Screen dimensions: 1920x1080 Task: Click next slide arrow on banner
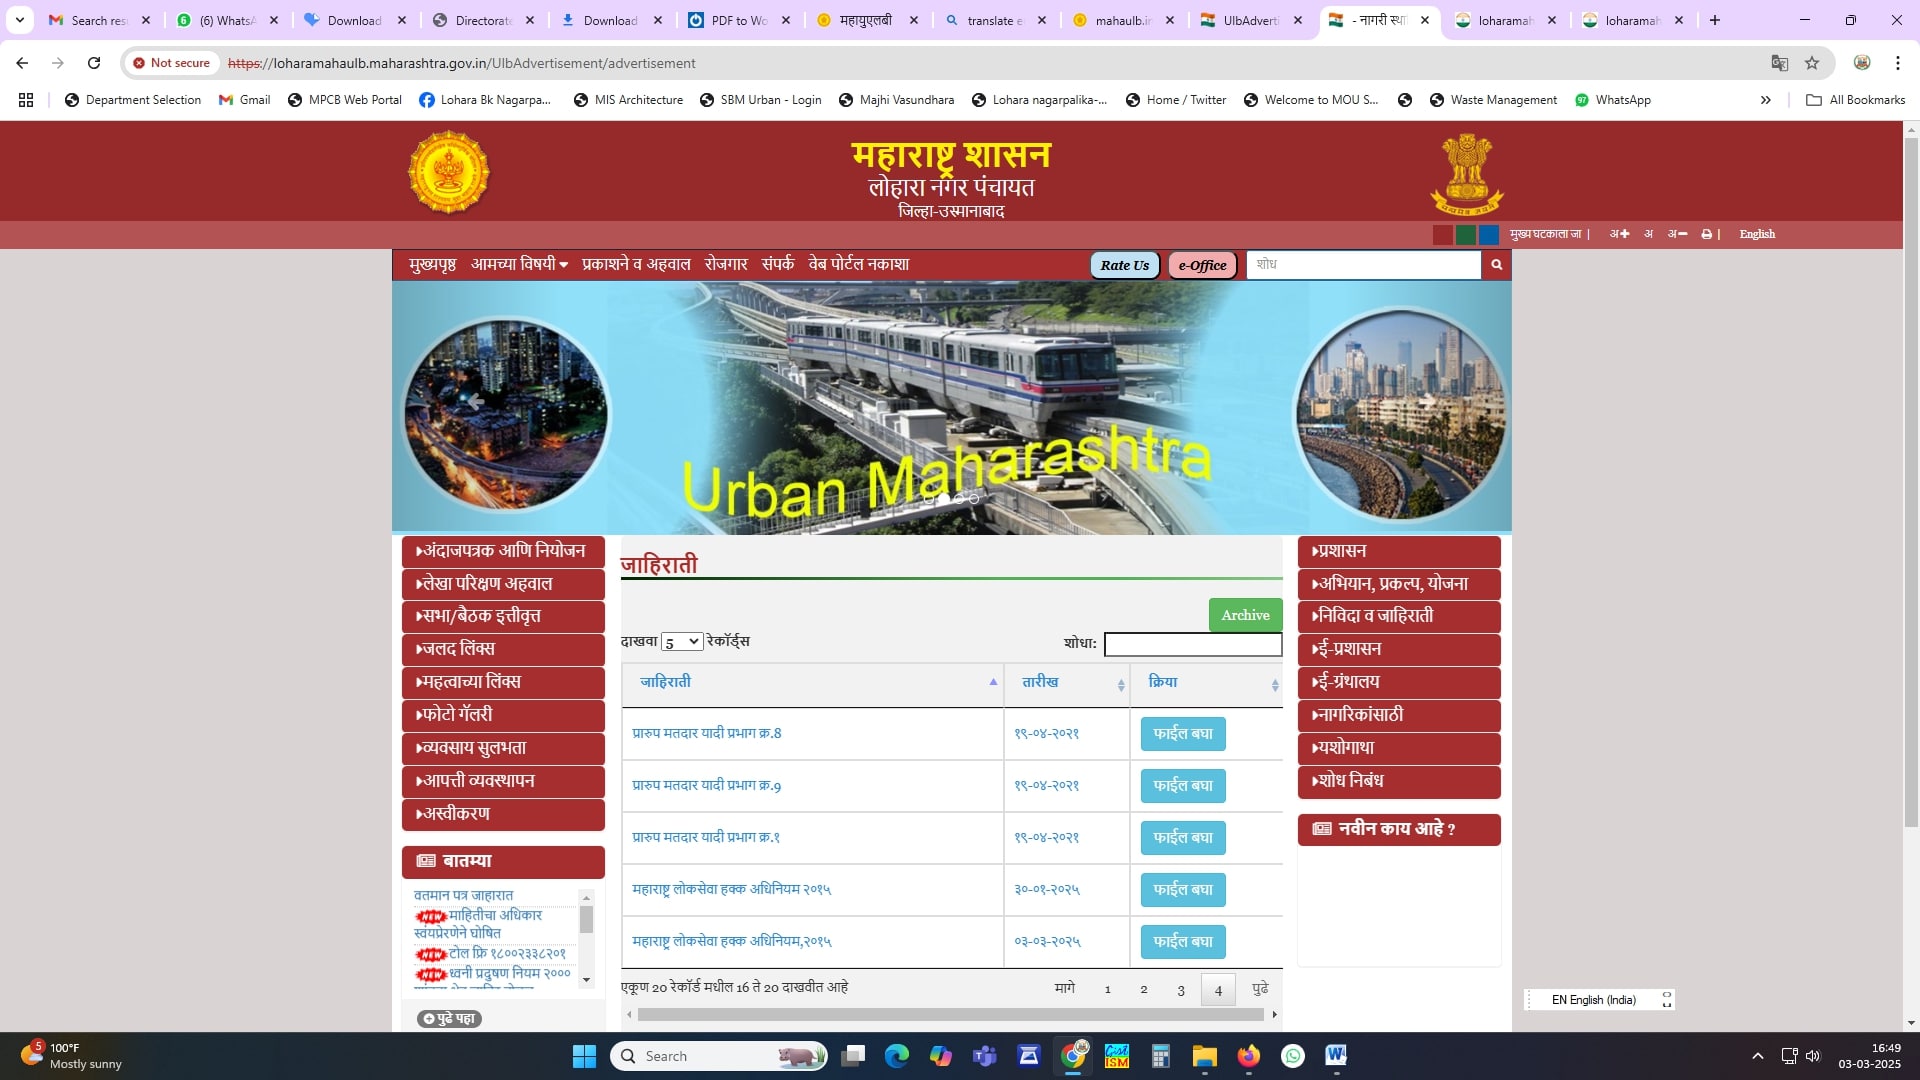click(1428, 401)
